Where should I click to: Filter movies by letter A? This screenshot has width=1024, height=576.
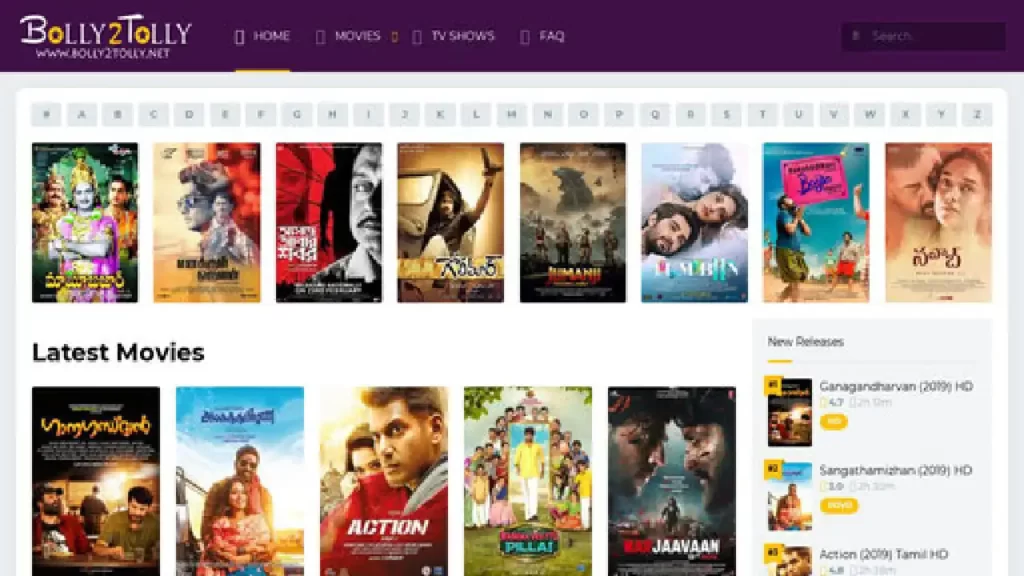coord(82,114)
